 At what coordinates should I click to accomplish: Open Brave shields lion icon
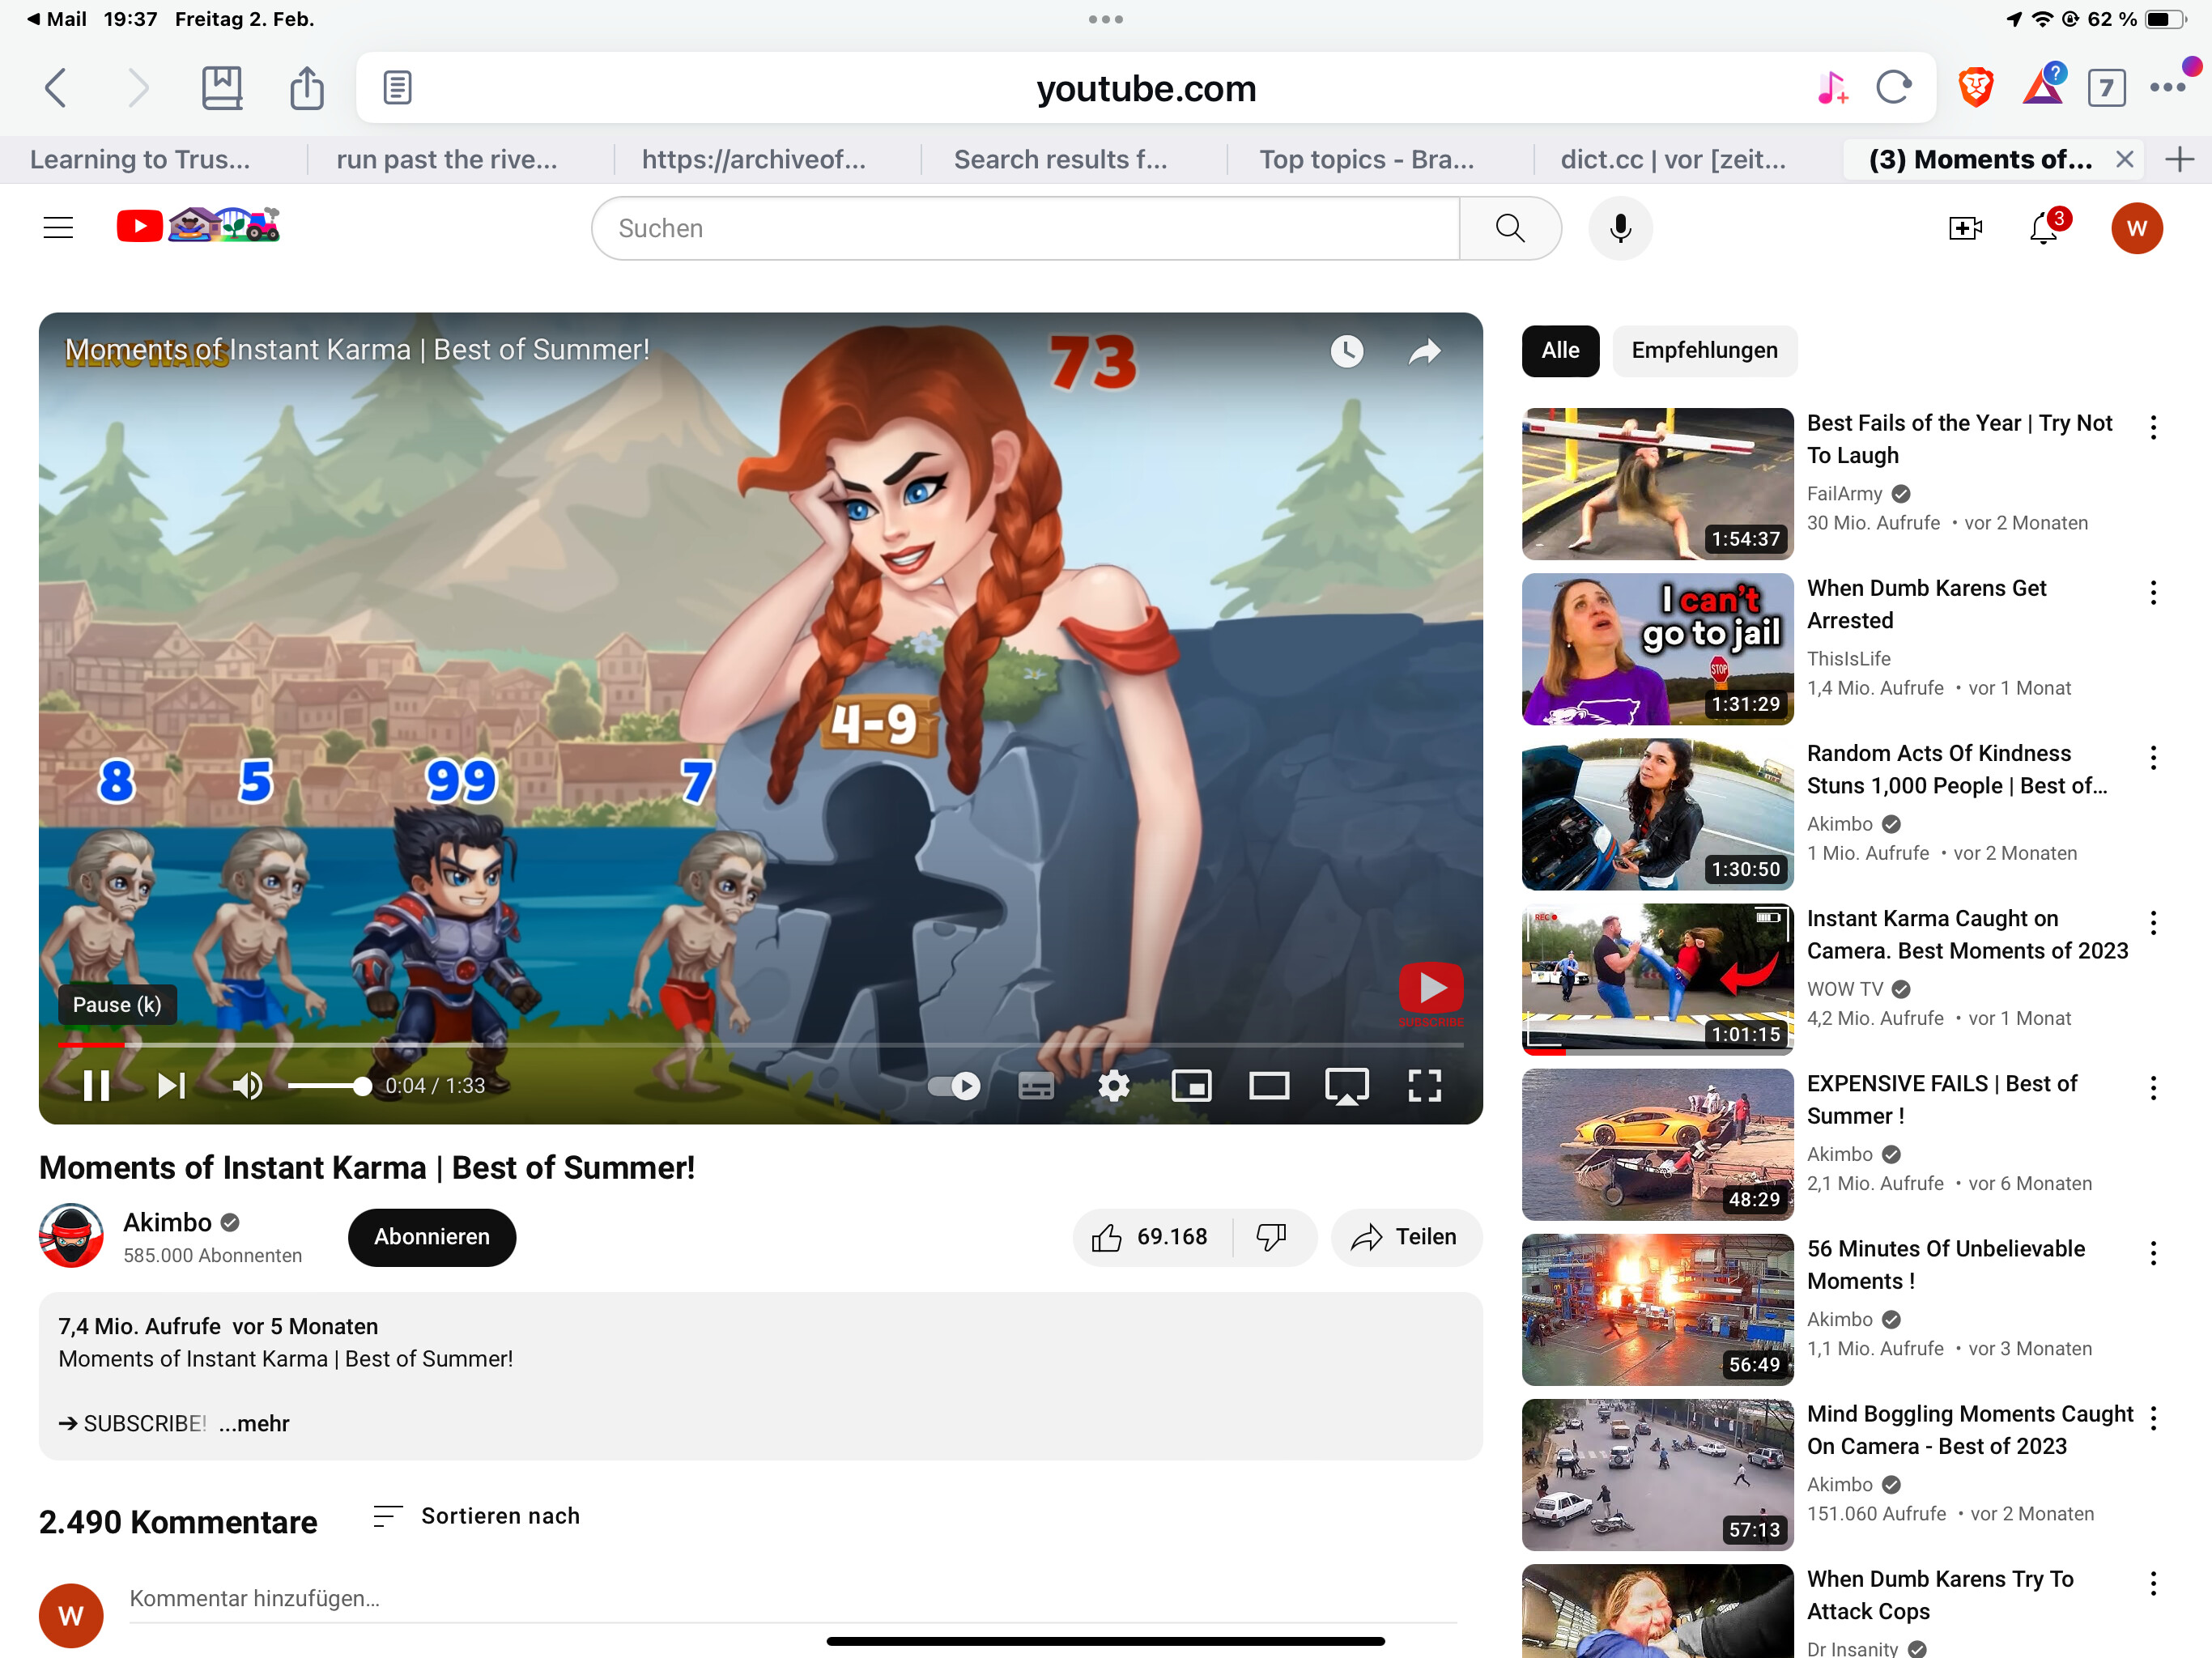tap(1976, 88)
